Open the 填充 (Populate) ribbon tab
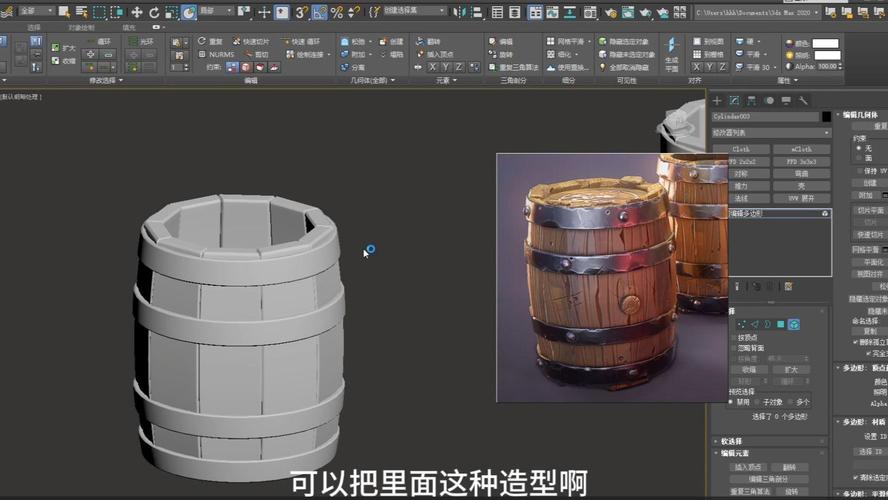 [129, 27]
